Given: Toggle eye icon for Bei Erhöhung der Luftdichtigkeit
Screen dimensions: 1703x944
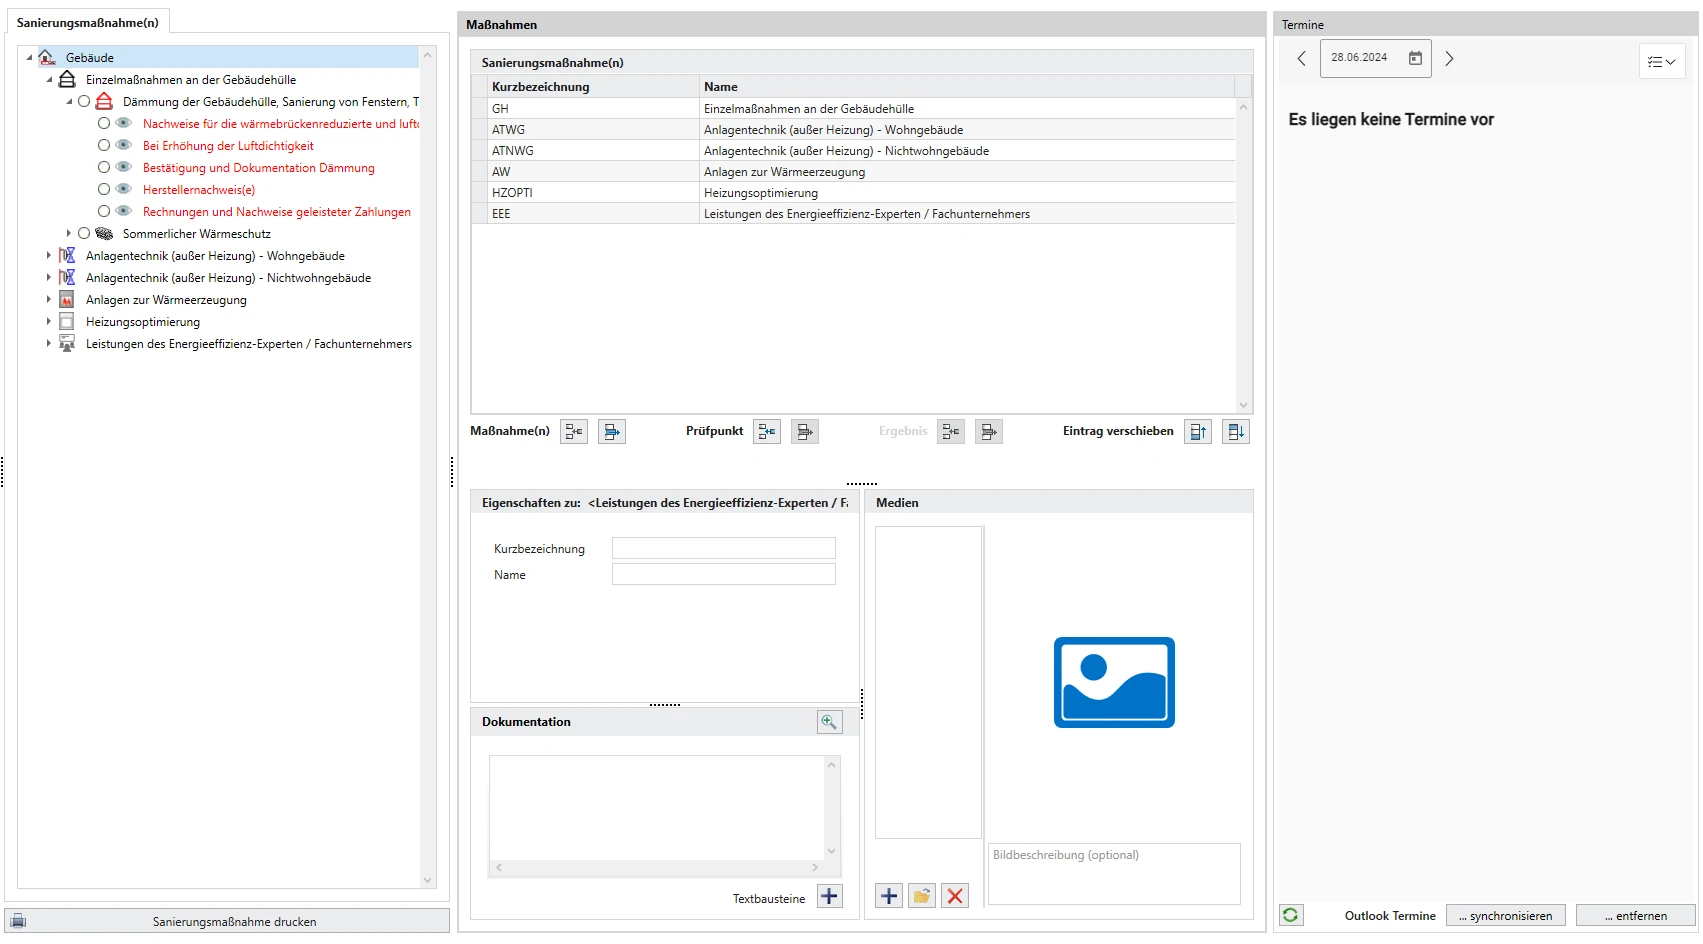Looking at the screenshot, I should coord(124,145).
